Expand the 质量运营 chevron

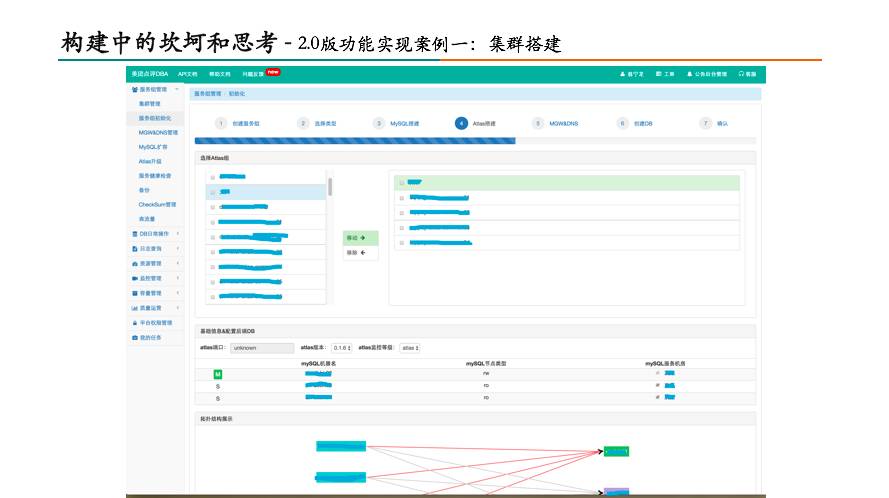click(x=177, y=308)
